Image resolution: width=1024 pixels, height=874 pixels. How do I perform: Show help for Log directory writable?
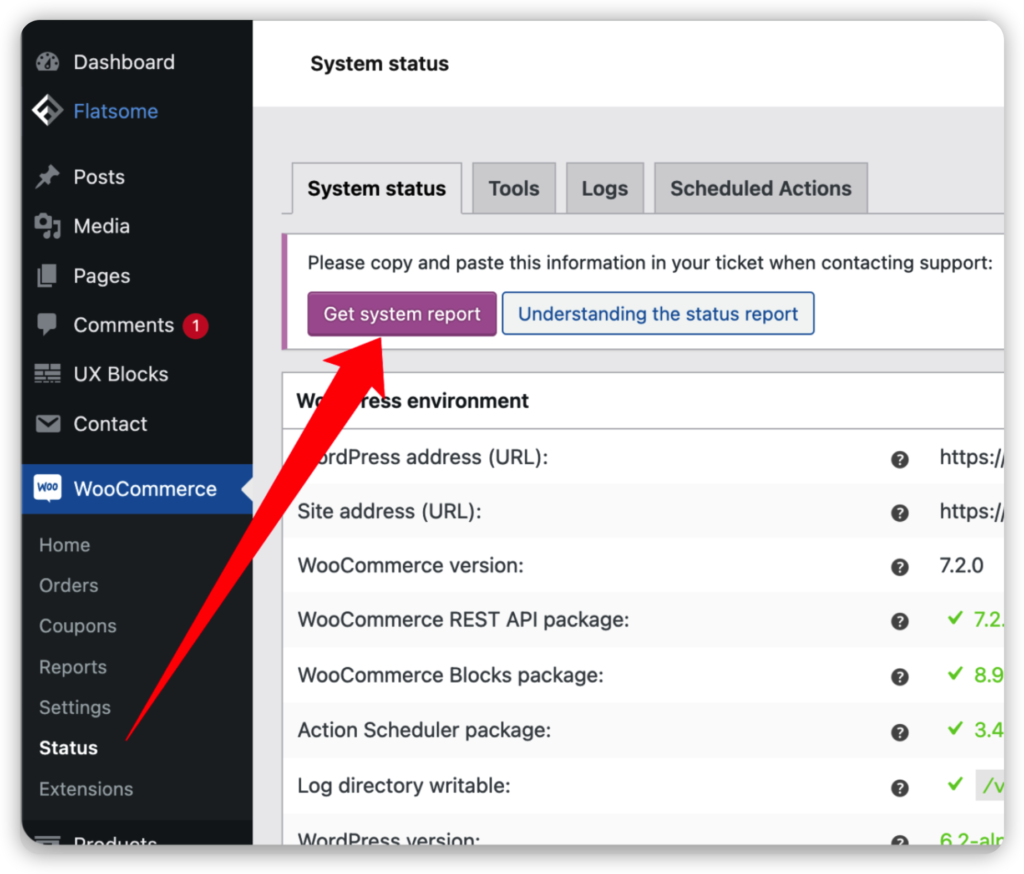point(900,788)
